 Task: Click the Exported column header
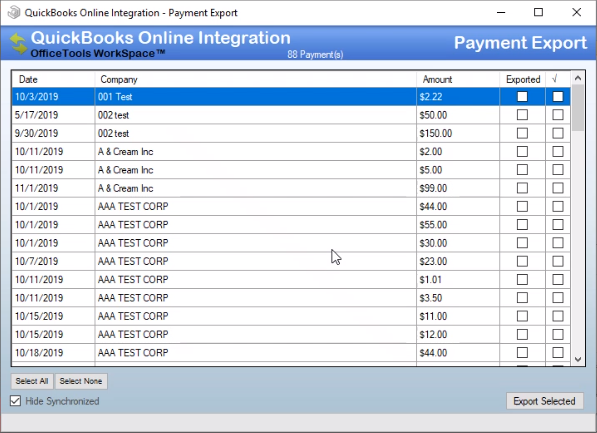point(523,79)
